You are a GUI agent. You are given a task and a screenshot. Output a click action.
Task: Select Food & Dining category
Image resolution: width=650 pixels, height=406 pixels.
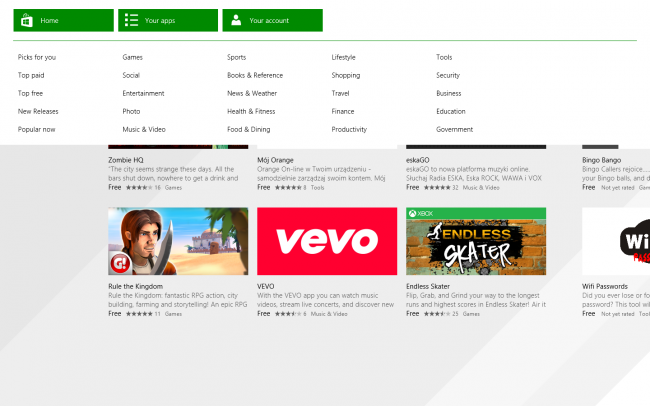pyautogui.click(x=249, y=129)
